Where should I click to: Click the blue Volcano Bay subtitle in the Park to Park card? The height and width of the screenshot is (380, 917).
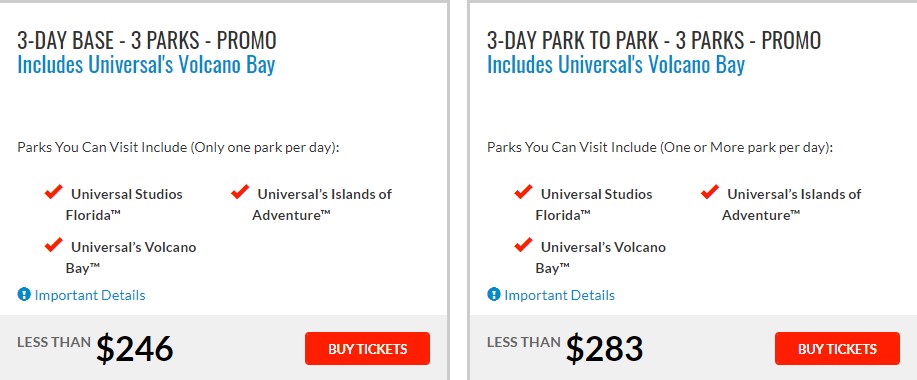pos(616,65)
